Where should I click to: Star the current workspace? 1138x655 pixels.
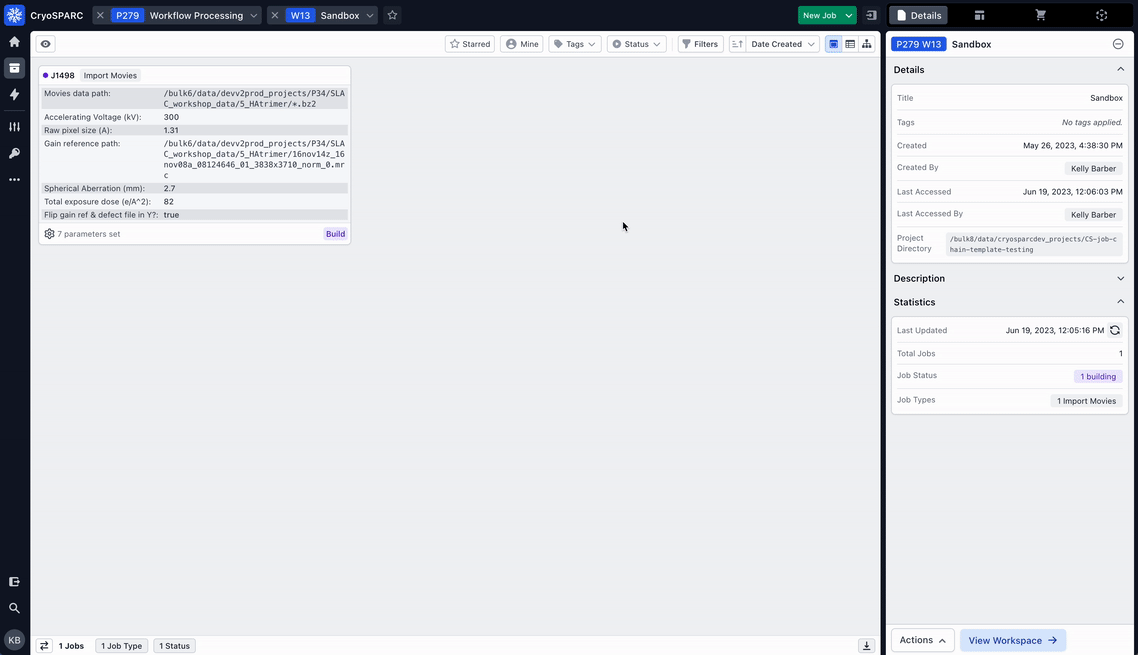[392, 15]
